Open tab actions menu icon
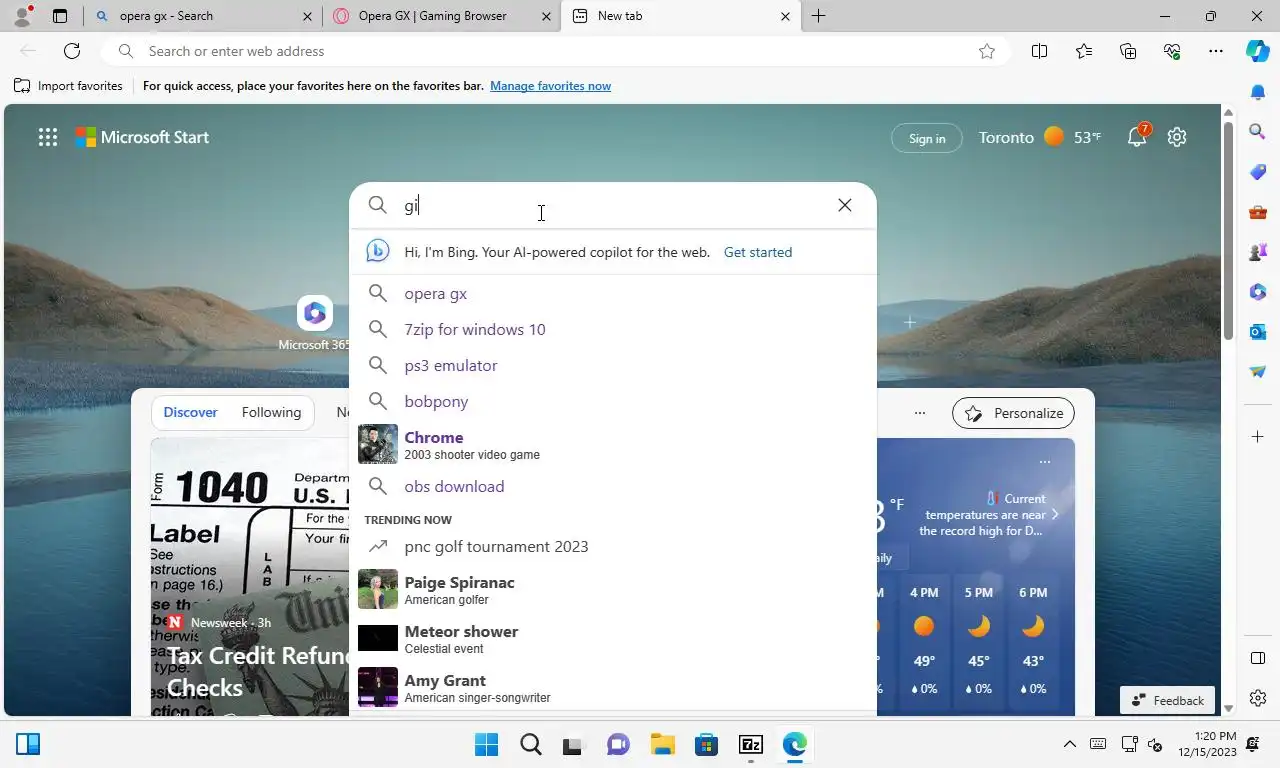1280x768 pixels. coord(60,16)
